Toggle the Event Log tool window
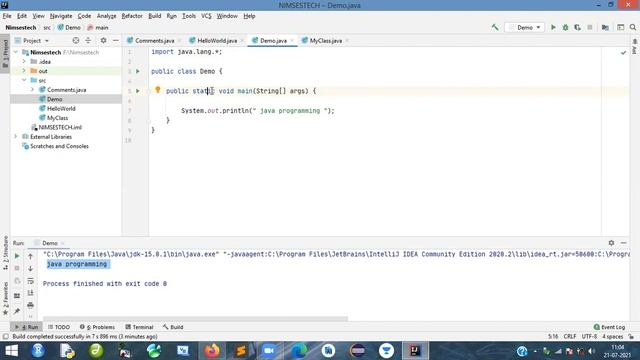This screenshot has width=640, height=360. tap(609, 327)
